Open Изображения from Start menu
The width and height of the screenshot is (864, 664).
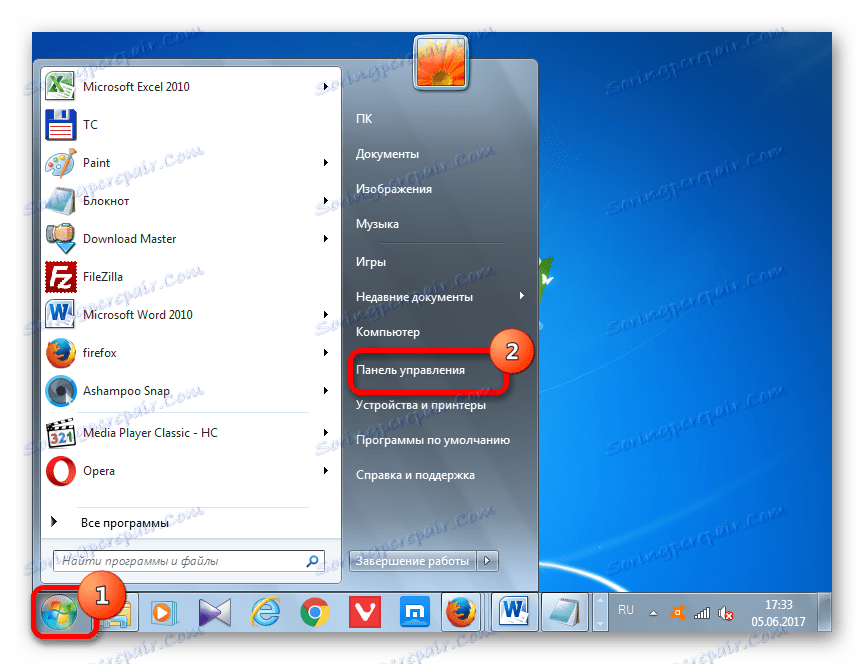[x=394, y=189]
